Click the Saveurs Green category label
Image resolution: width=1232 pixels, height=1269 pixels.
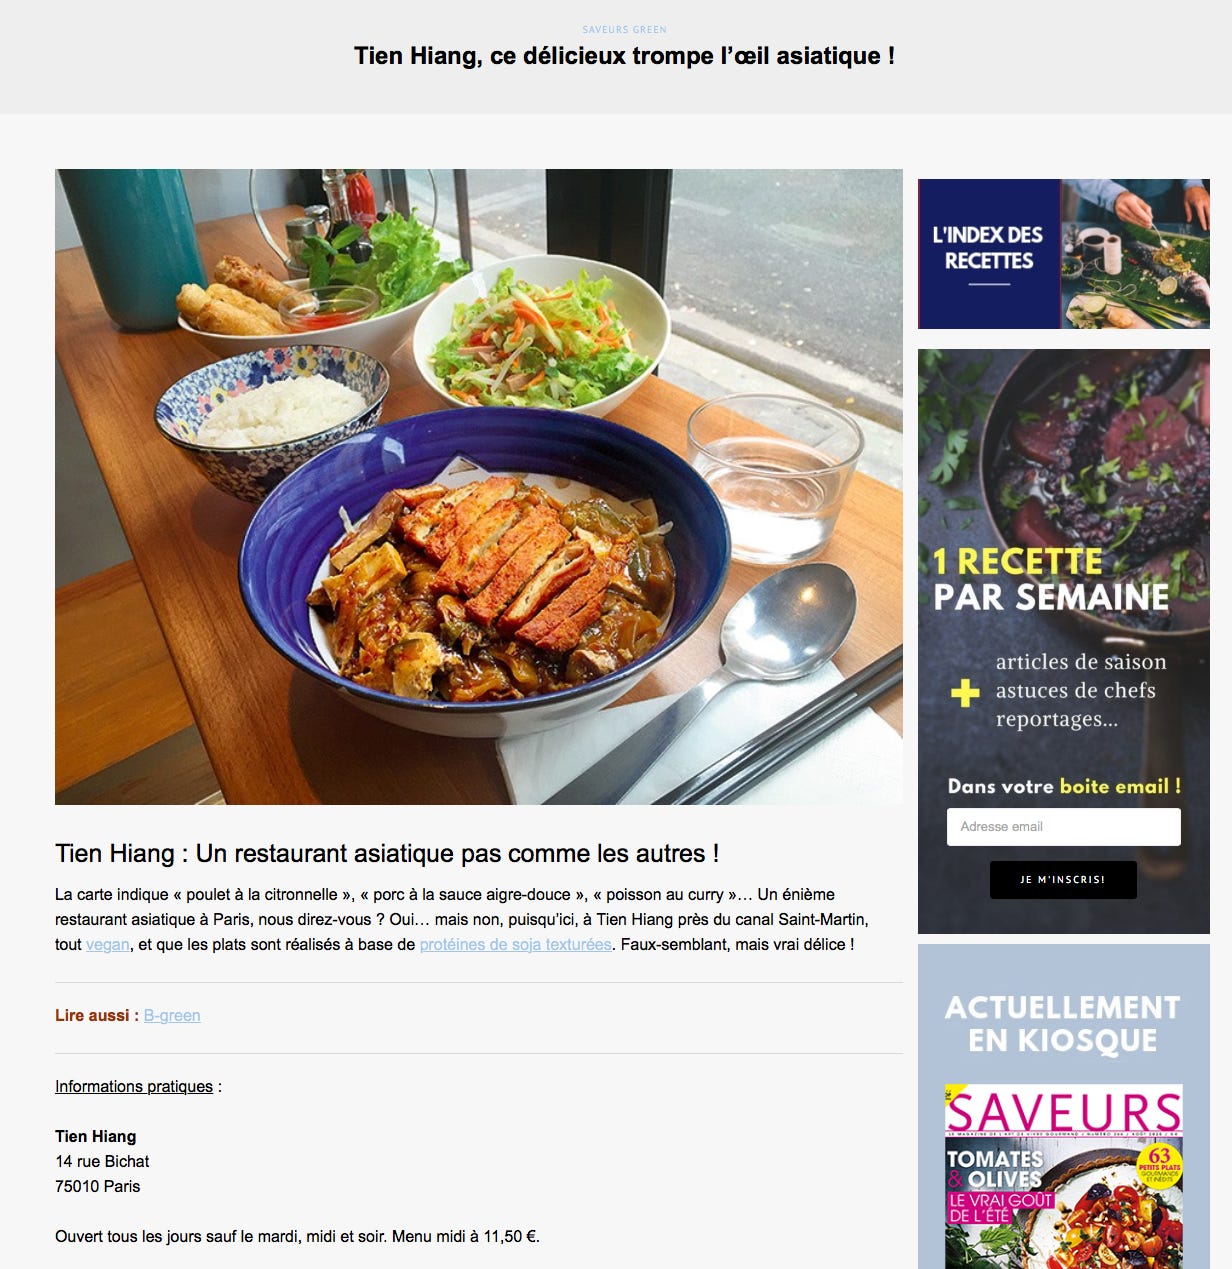[x=624, y=30]
